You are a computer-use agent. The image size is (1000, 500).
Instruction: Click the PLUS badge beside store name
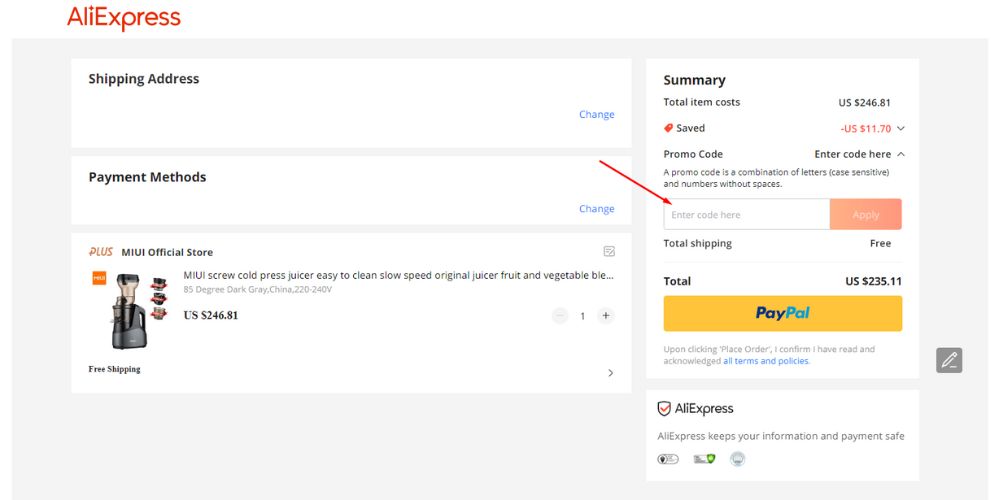click(x=101, y=252)
